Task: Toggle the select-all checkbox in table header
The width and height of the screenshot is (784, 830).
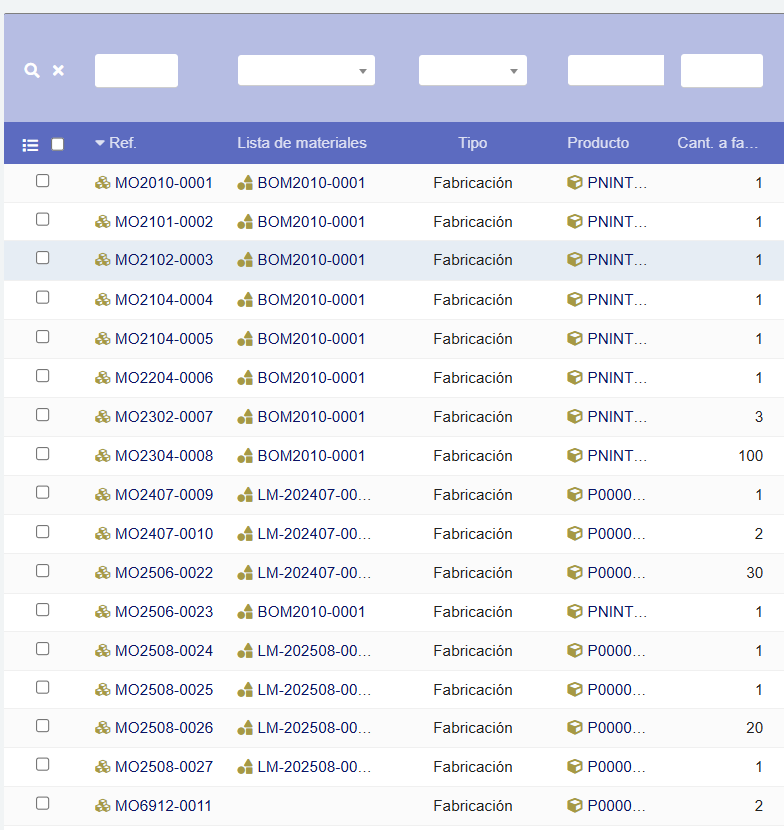Action: (x=57, y=144)
